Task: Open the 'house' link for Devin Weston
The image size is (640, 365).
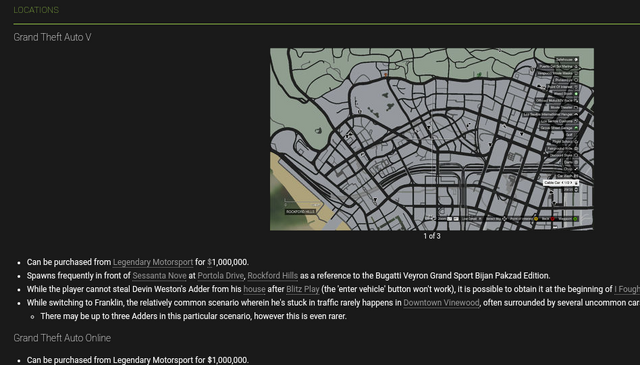Action: pos(254,289)
